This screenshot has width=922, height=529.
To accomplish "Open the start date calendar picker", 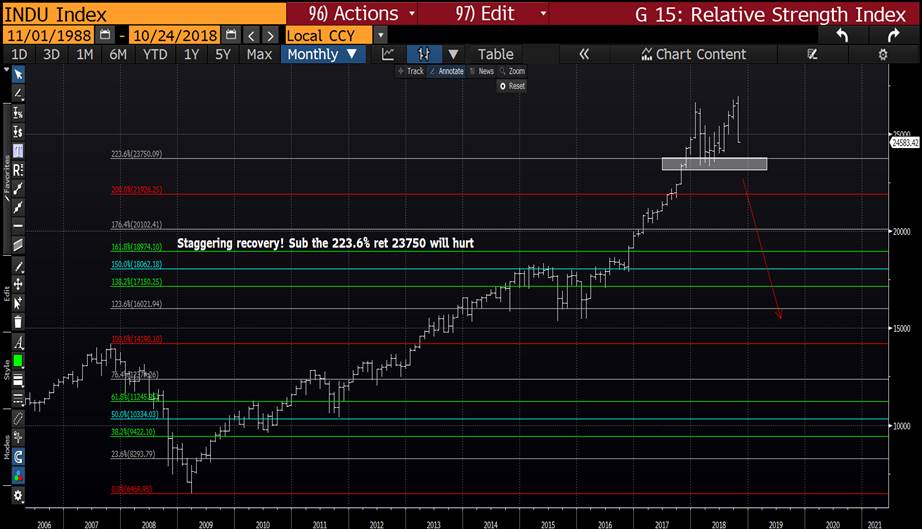I will pos(105,35).
